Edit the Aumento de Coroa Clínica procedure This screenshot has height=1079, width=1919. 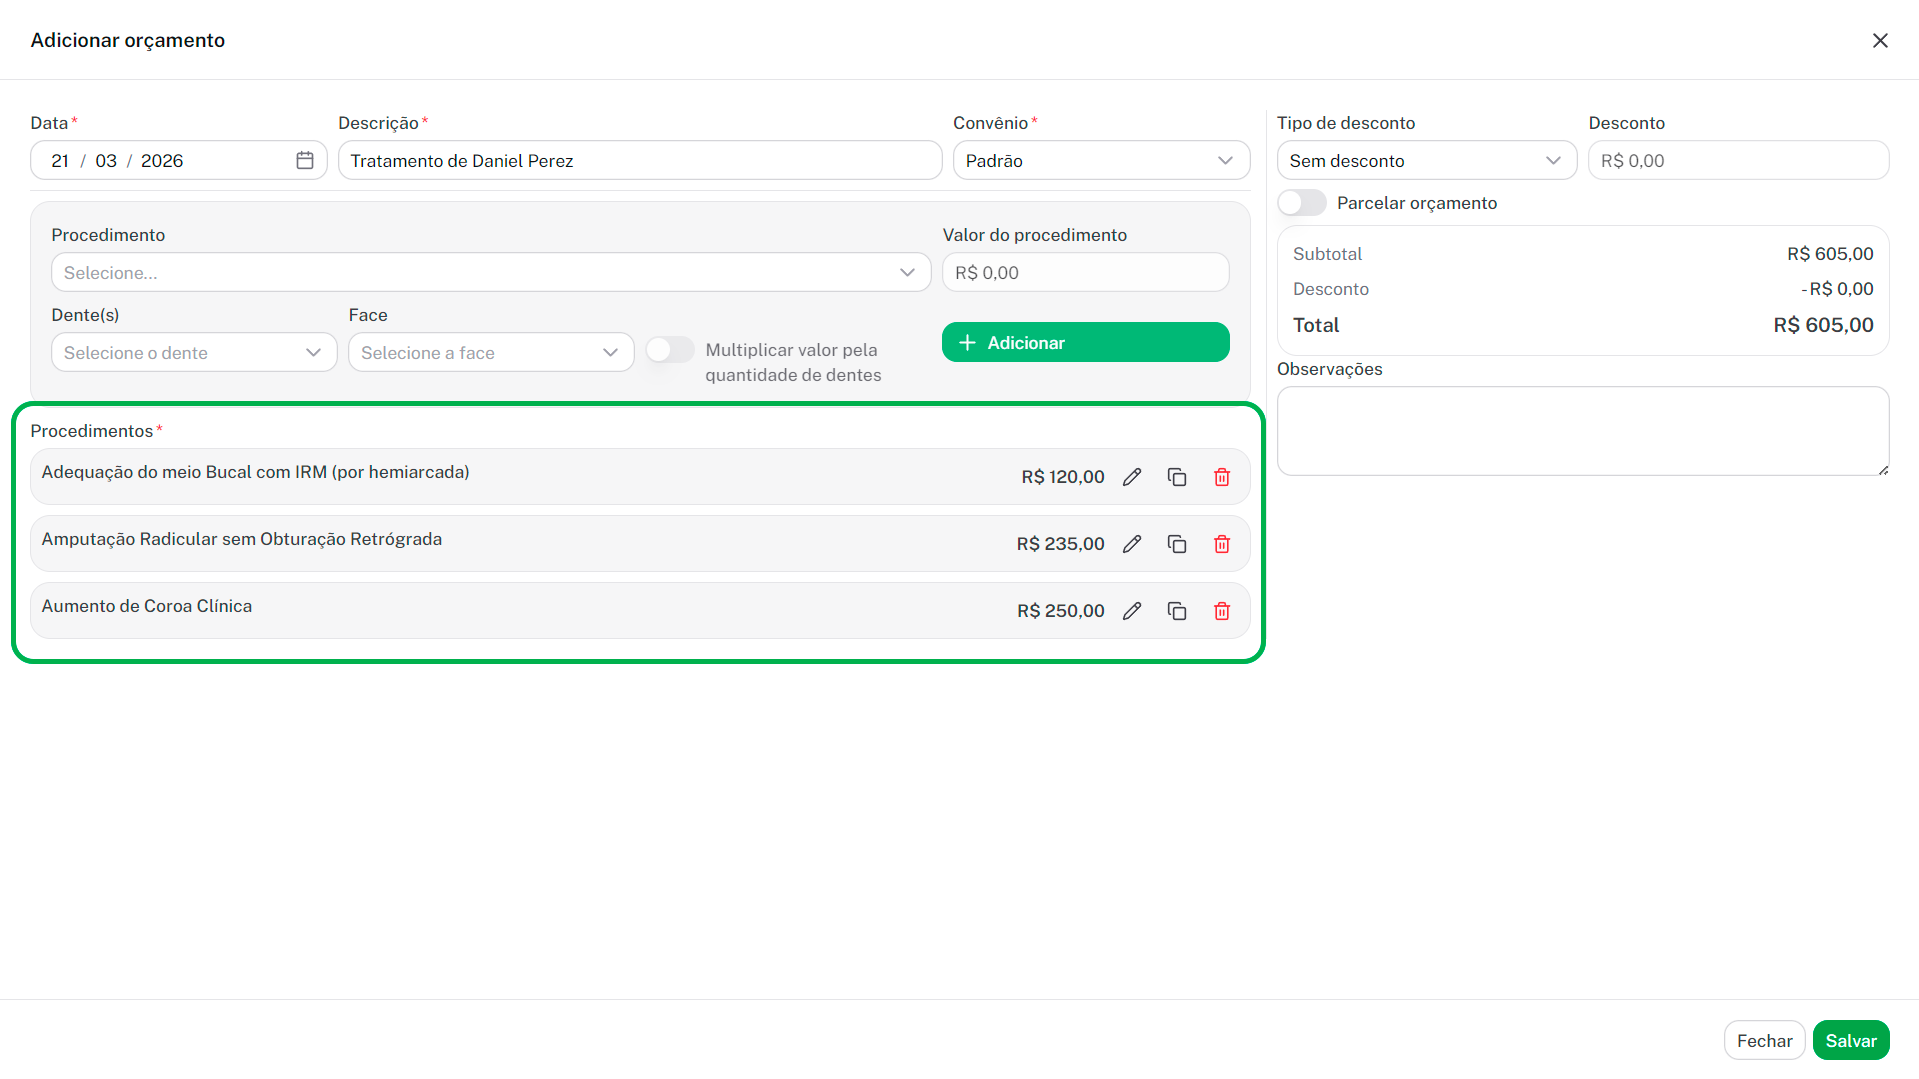click(x=1131, y=611)
